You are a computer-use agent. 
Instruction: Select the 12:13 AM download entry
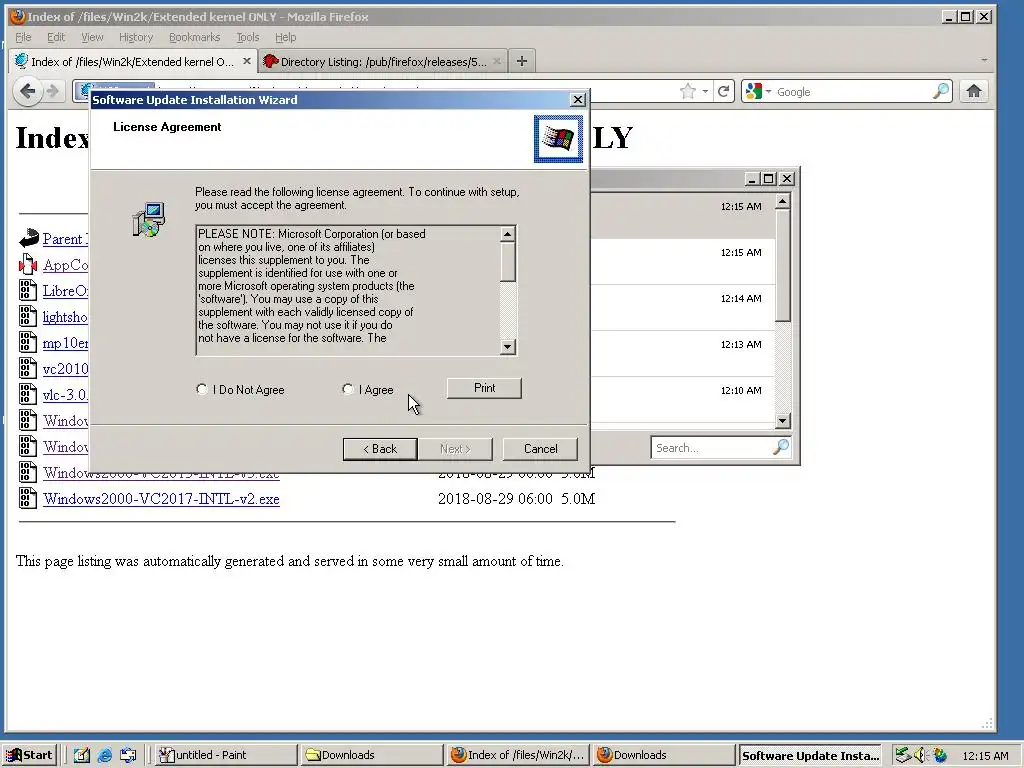coord(681,353)
